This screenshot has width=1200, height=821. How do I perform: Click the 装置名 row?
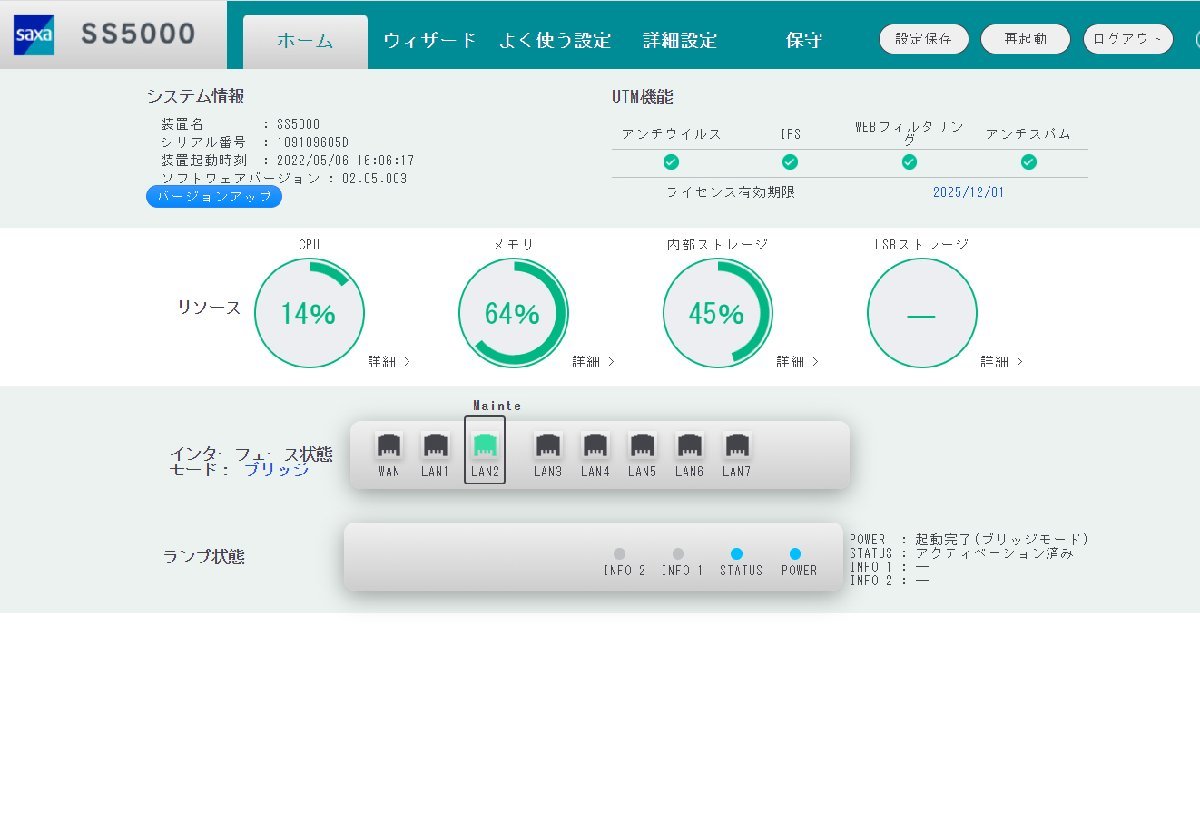(240, 124)
